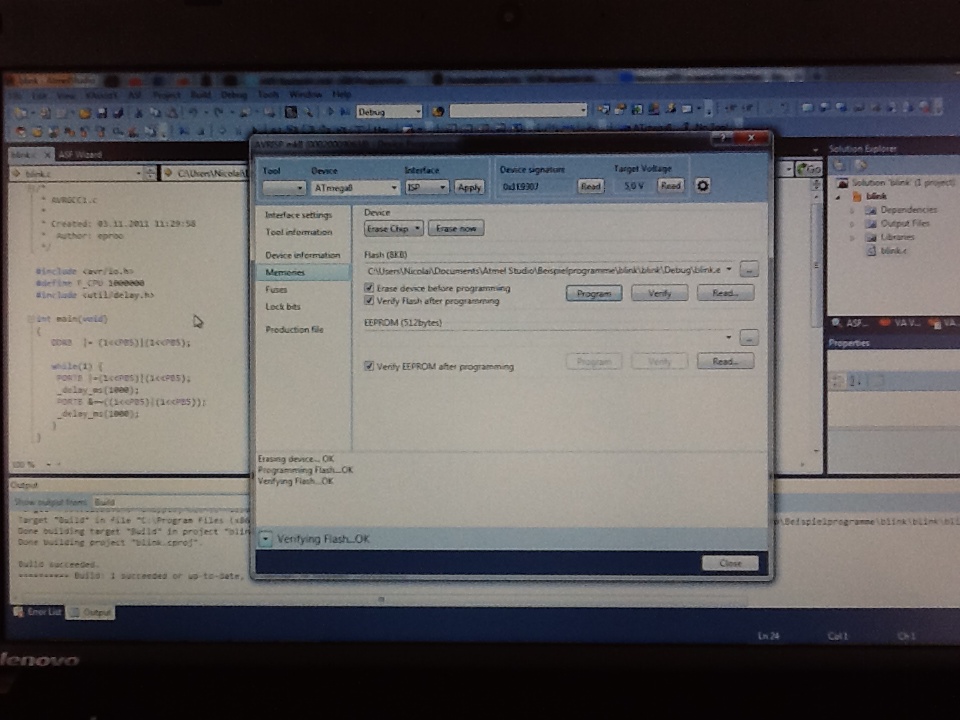Browse for Flash hex file
The height and width of the screenshot is (720, 960).
tap(749, 269)
